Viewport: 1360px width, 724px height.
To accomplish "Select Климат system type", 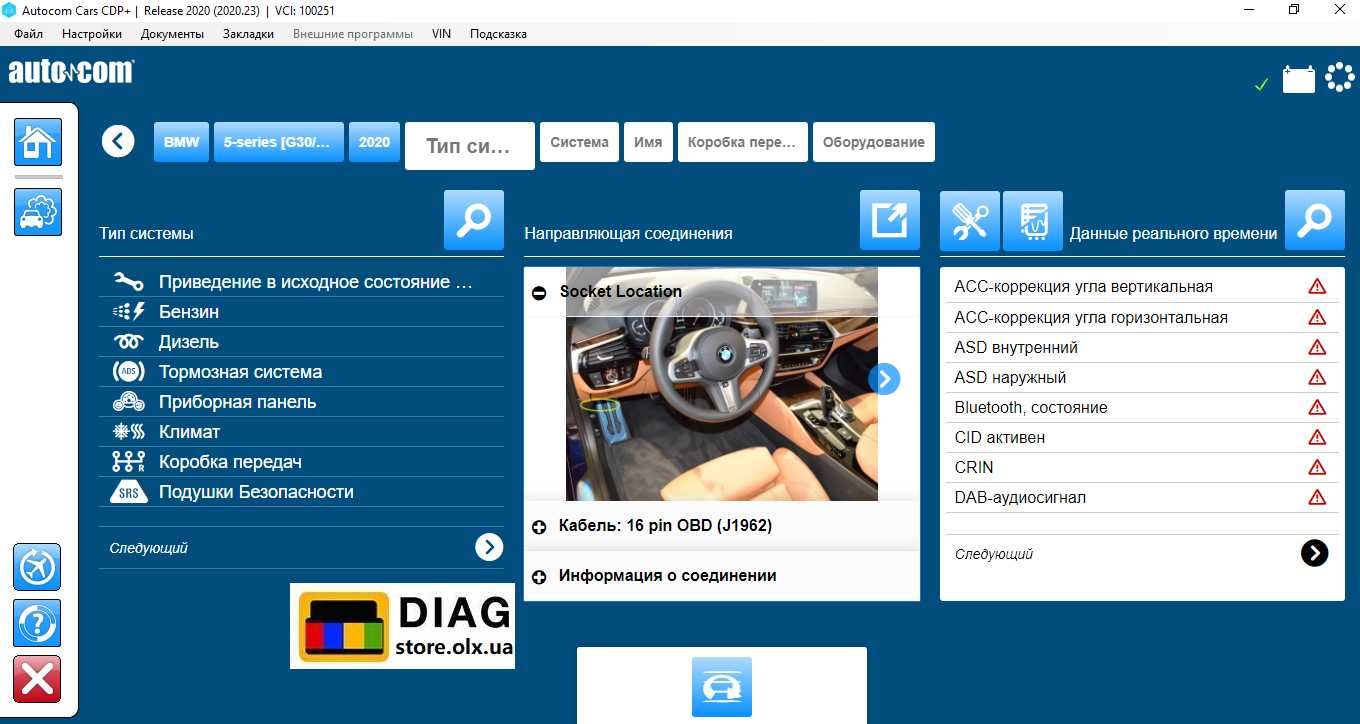I will (x=301, y=432).
